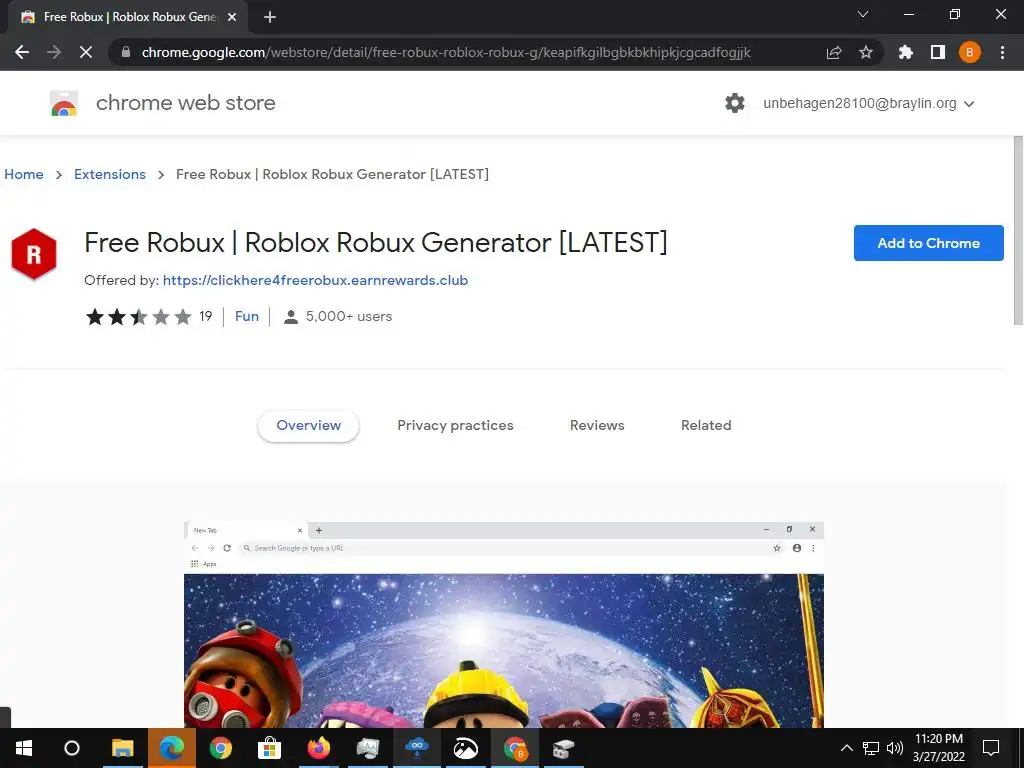Click the volume speaker icon
The image size is (1024, 768).
coord(895,748)
